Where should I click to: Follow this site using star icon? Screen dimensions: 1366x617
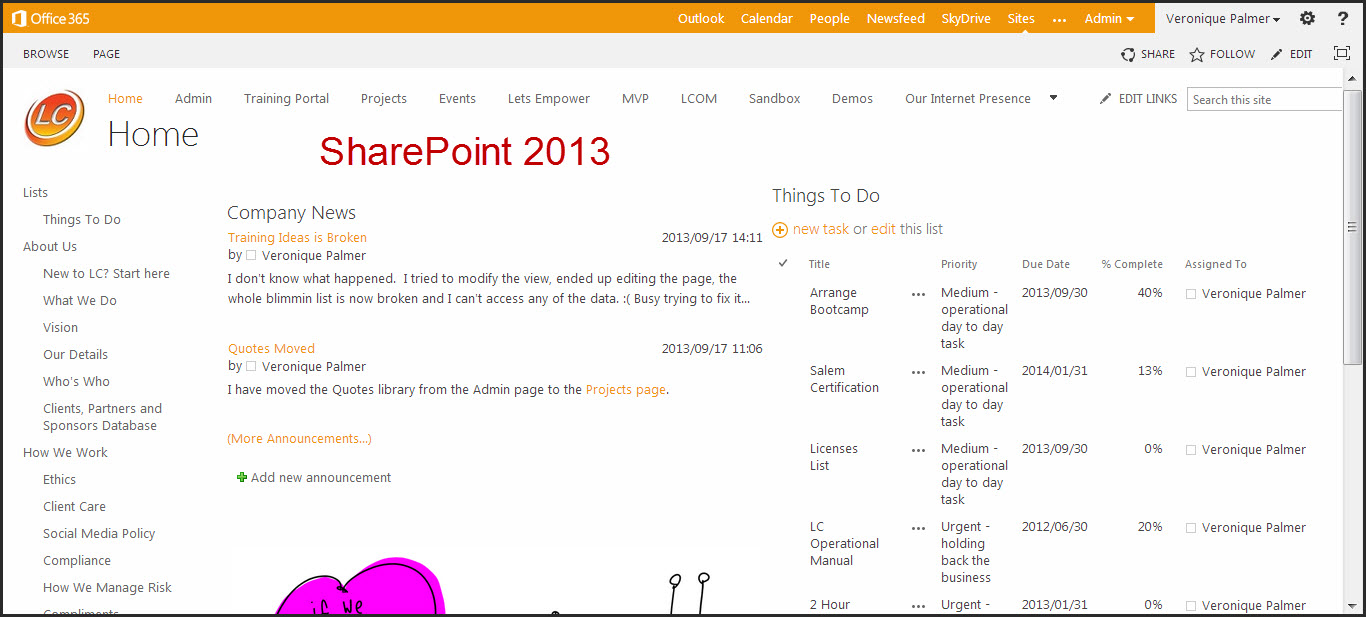click(1197, 55)
